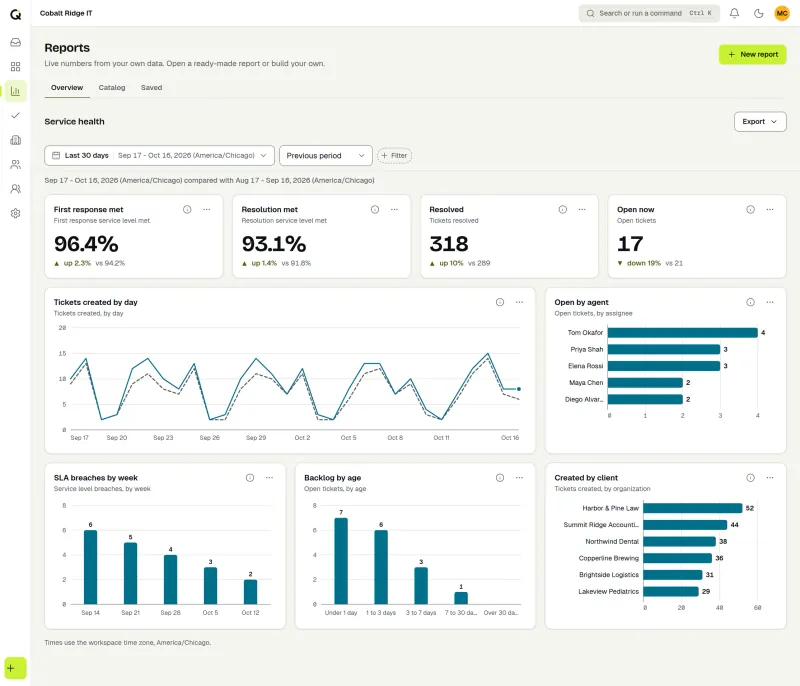Click the last data point on tickets line chart
The height and width of the screenshot is (686, 800).
[x=519, y=389]
